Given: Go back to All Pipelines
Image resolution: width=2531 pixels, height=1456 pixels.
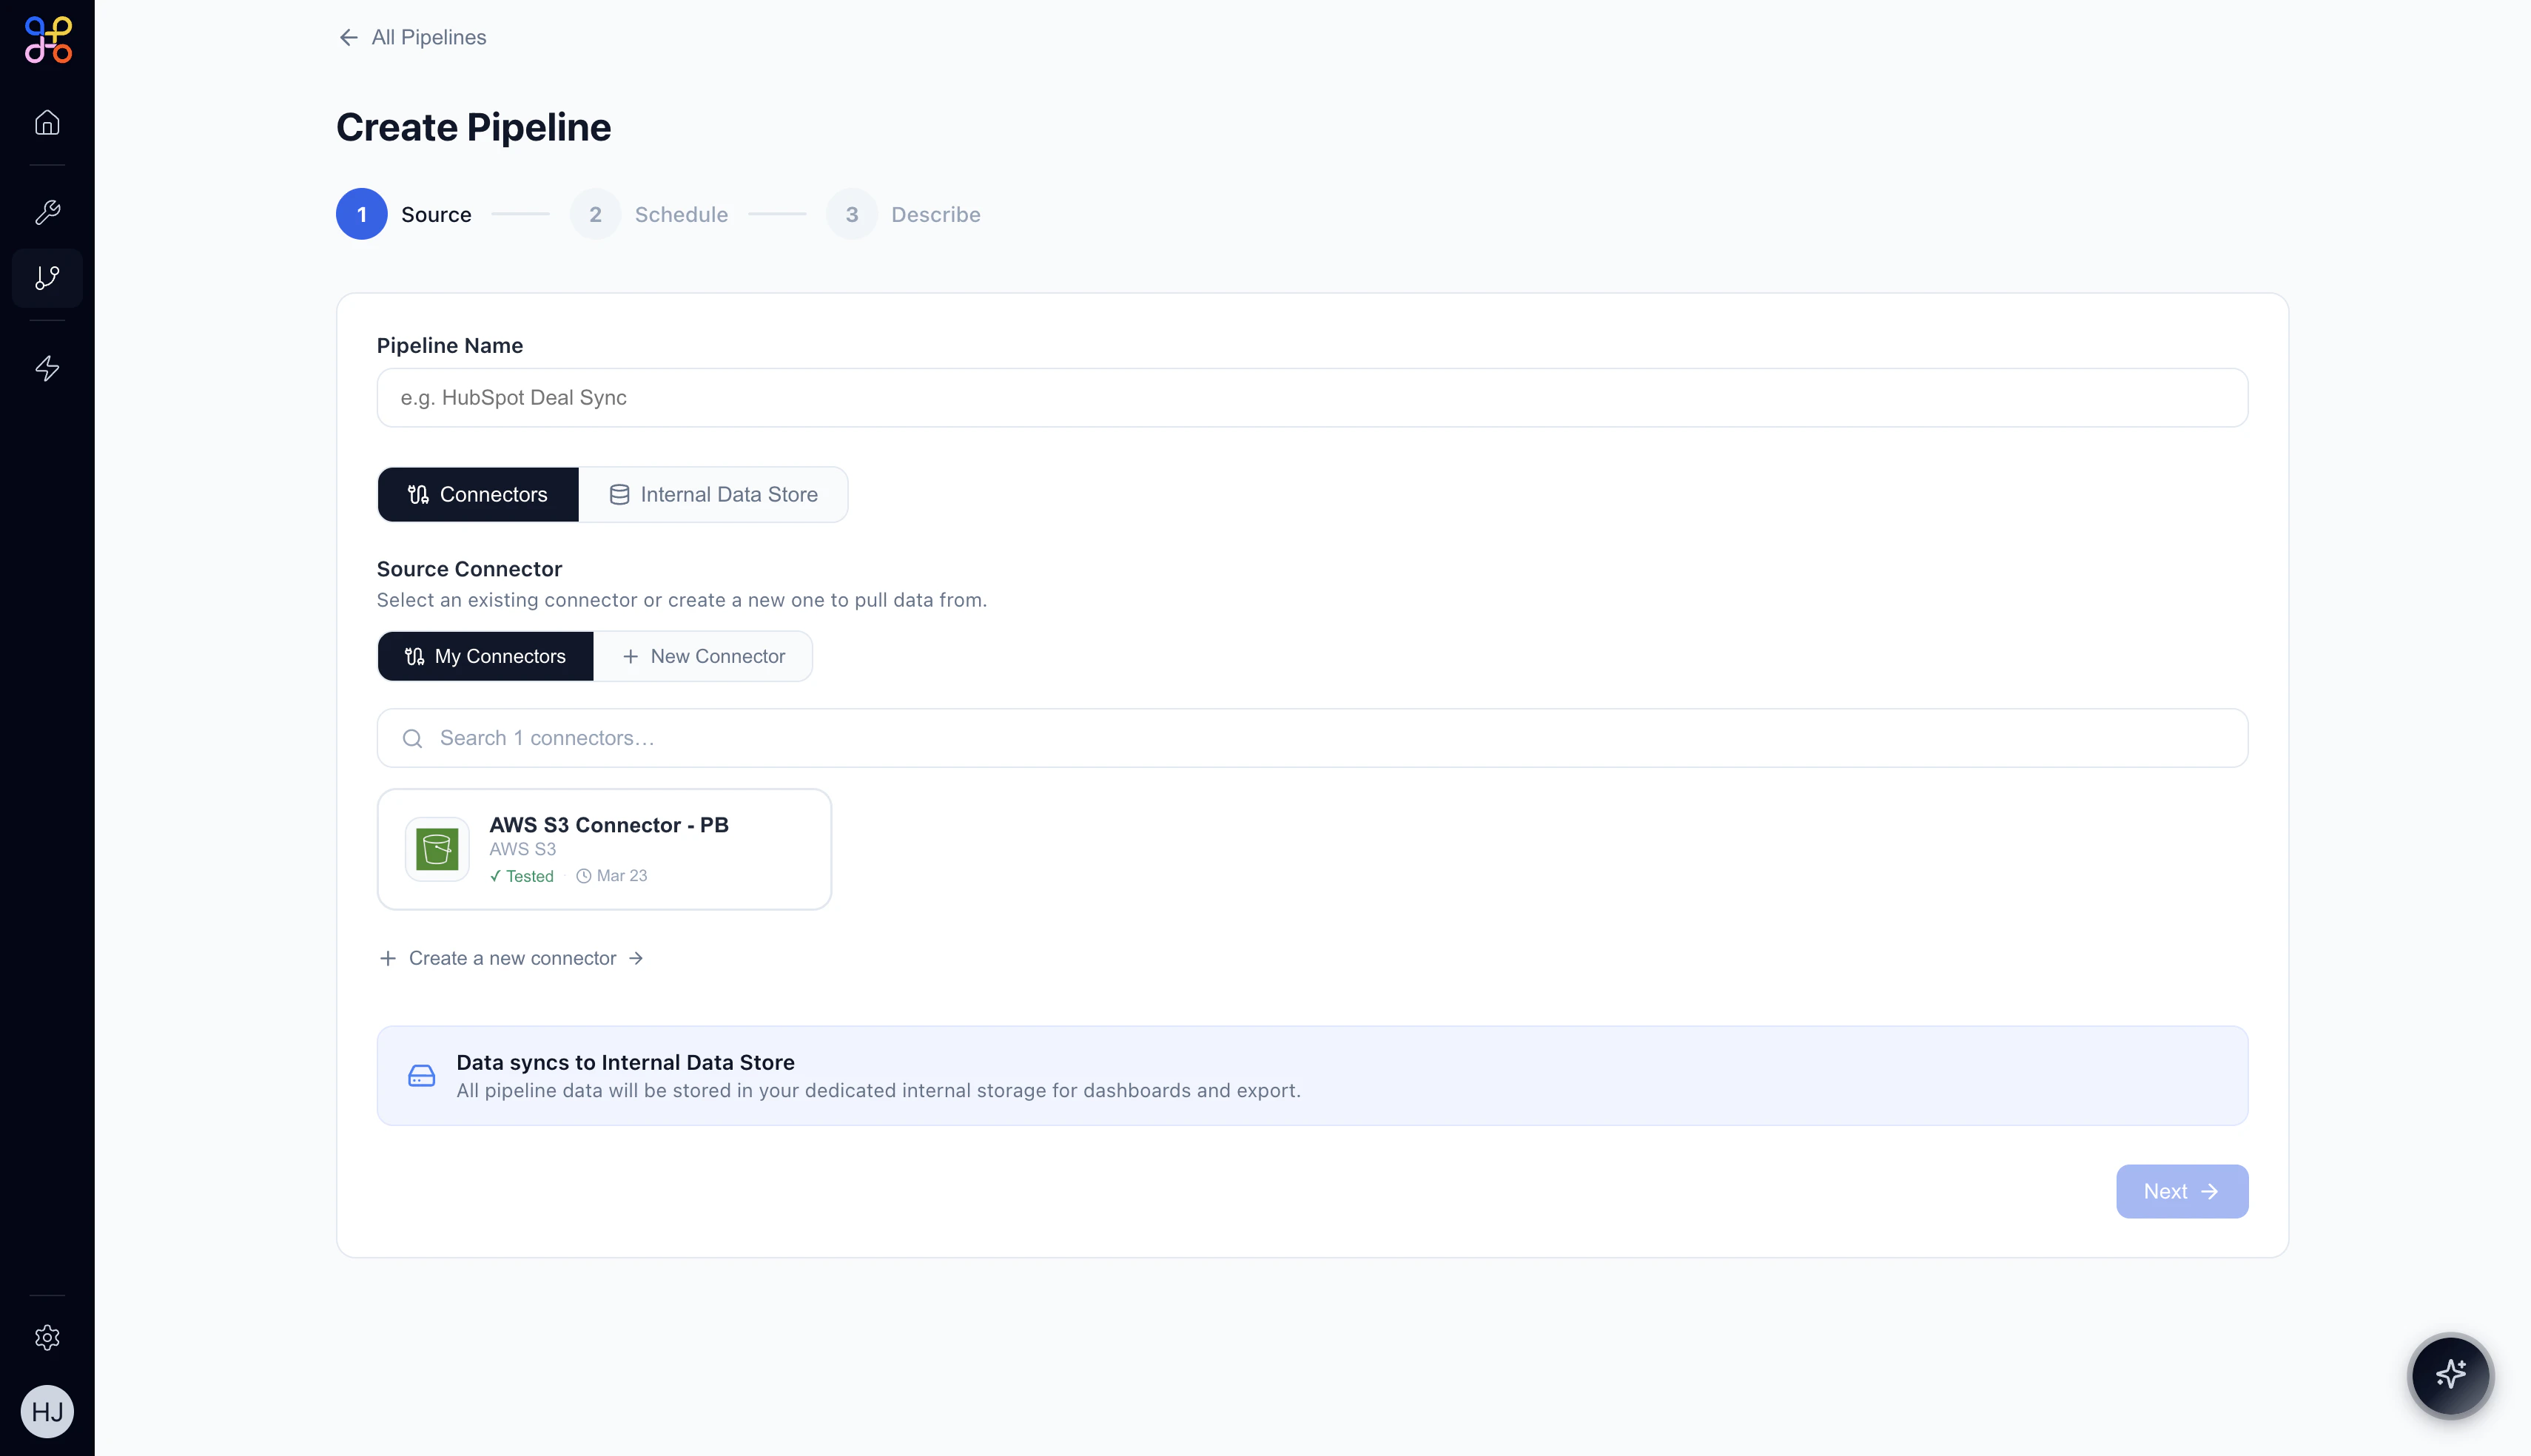Looking at the screenshot, I should pyautogui.click(x=412, y=37).
